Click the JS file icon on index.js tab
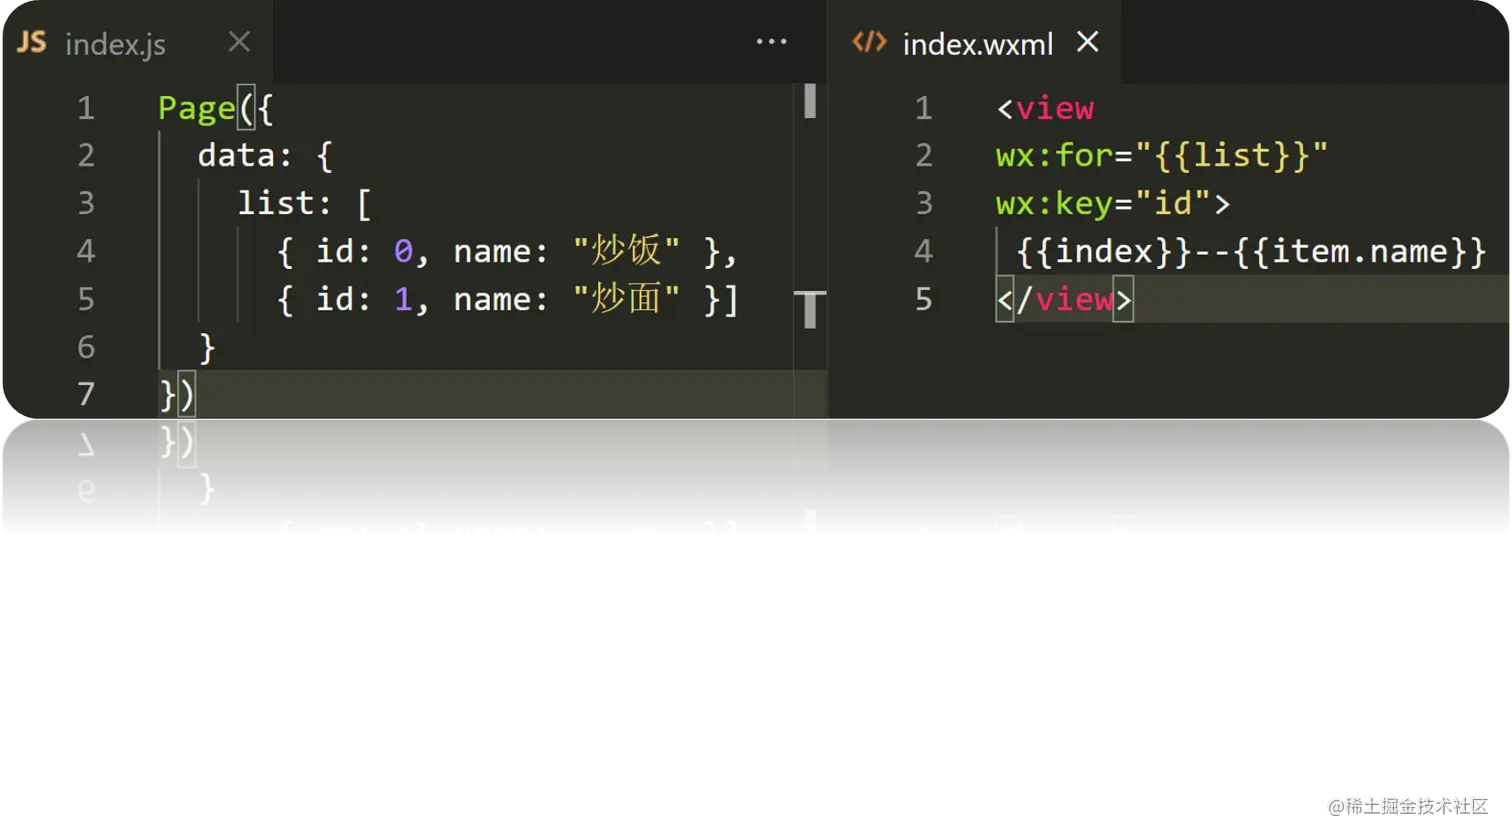This screenshot has height=840, width=1512. [32, 42]
